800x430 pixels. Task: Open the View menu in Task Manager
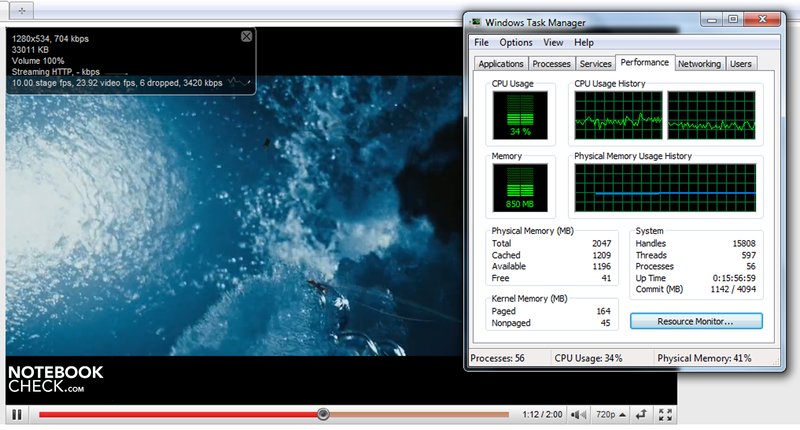[x=553, y=42]
